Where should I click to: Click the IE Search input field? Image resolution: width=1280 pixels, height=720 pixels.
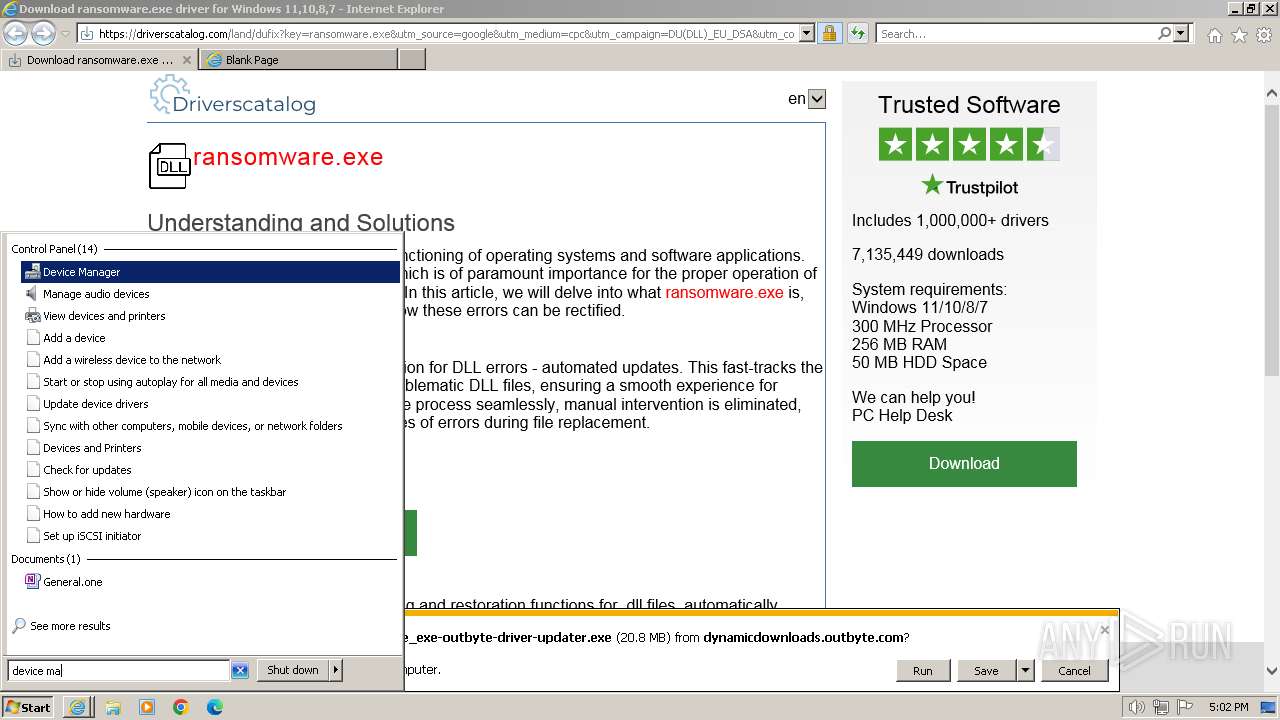[1016, 33]
